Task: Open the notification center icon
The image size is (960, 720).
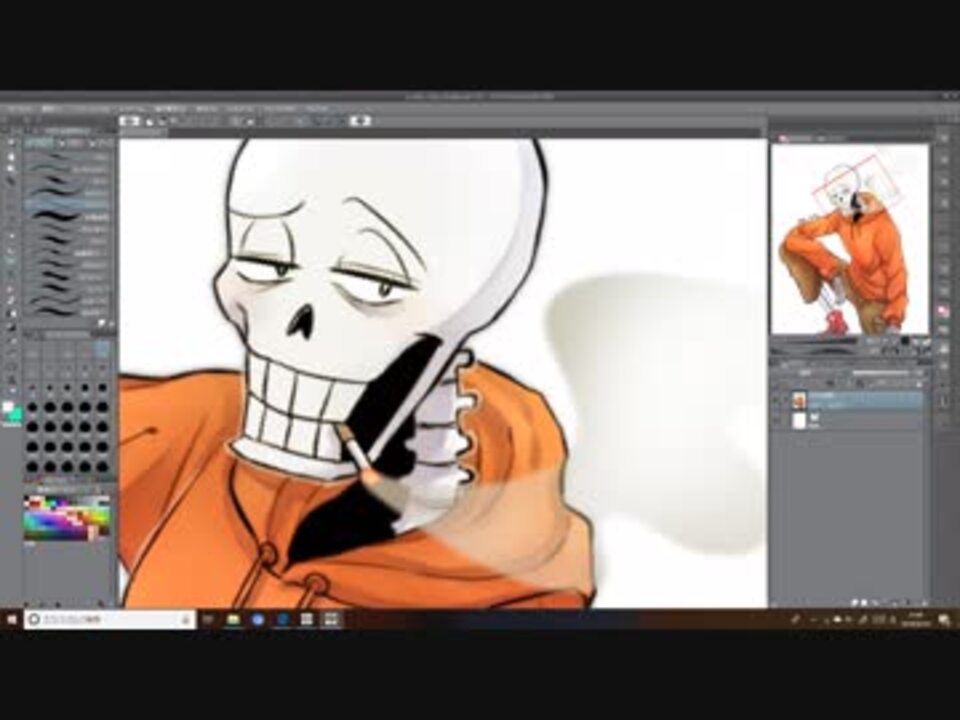Action: coord(944,620)
